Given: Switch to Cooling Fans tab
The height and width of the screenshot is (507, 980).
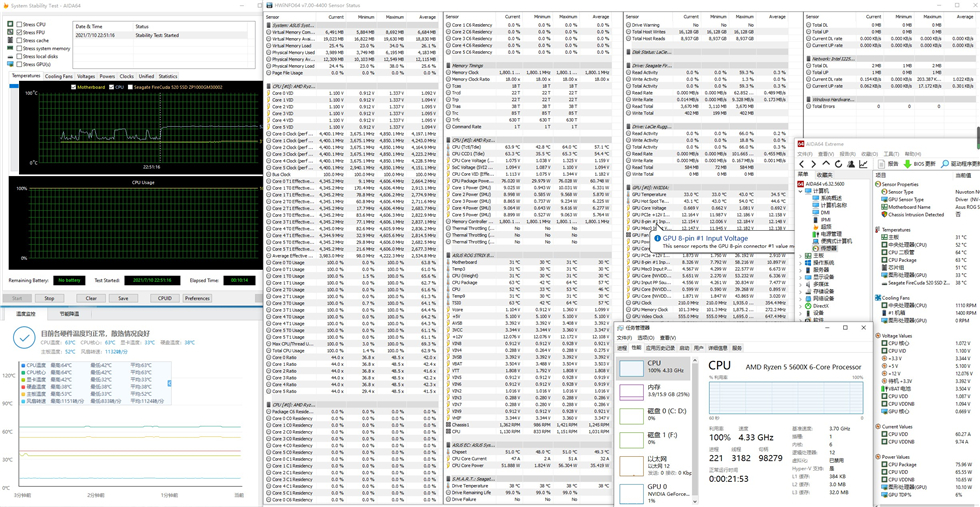Looking at the screenshot, I should [x=59, y=76].
